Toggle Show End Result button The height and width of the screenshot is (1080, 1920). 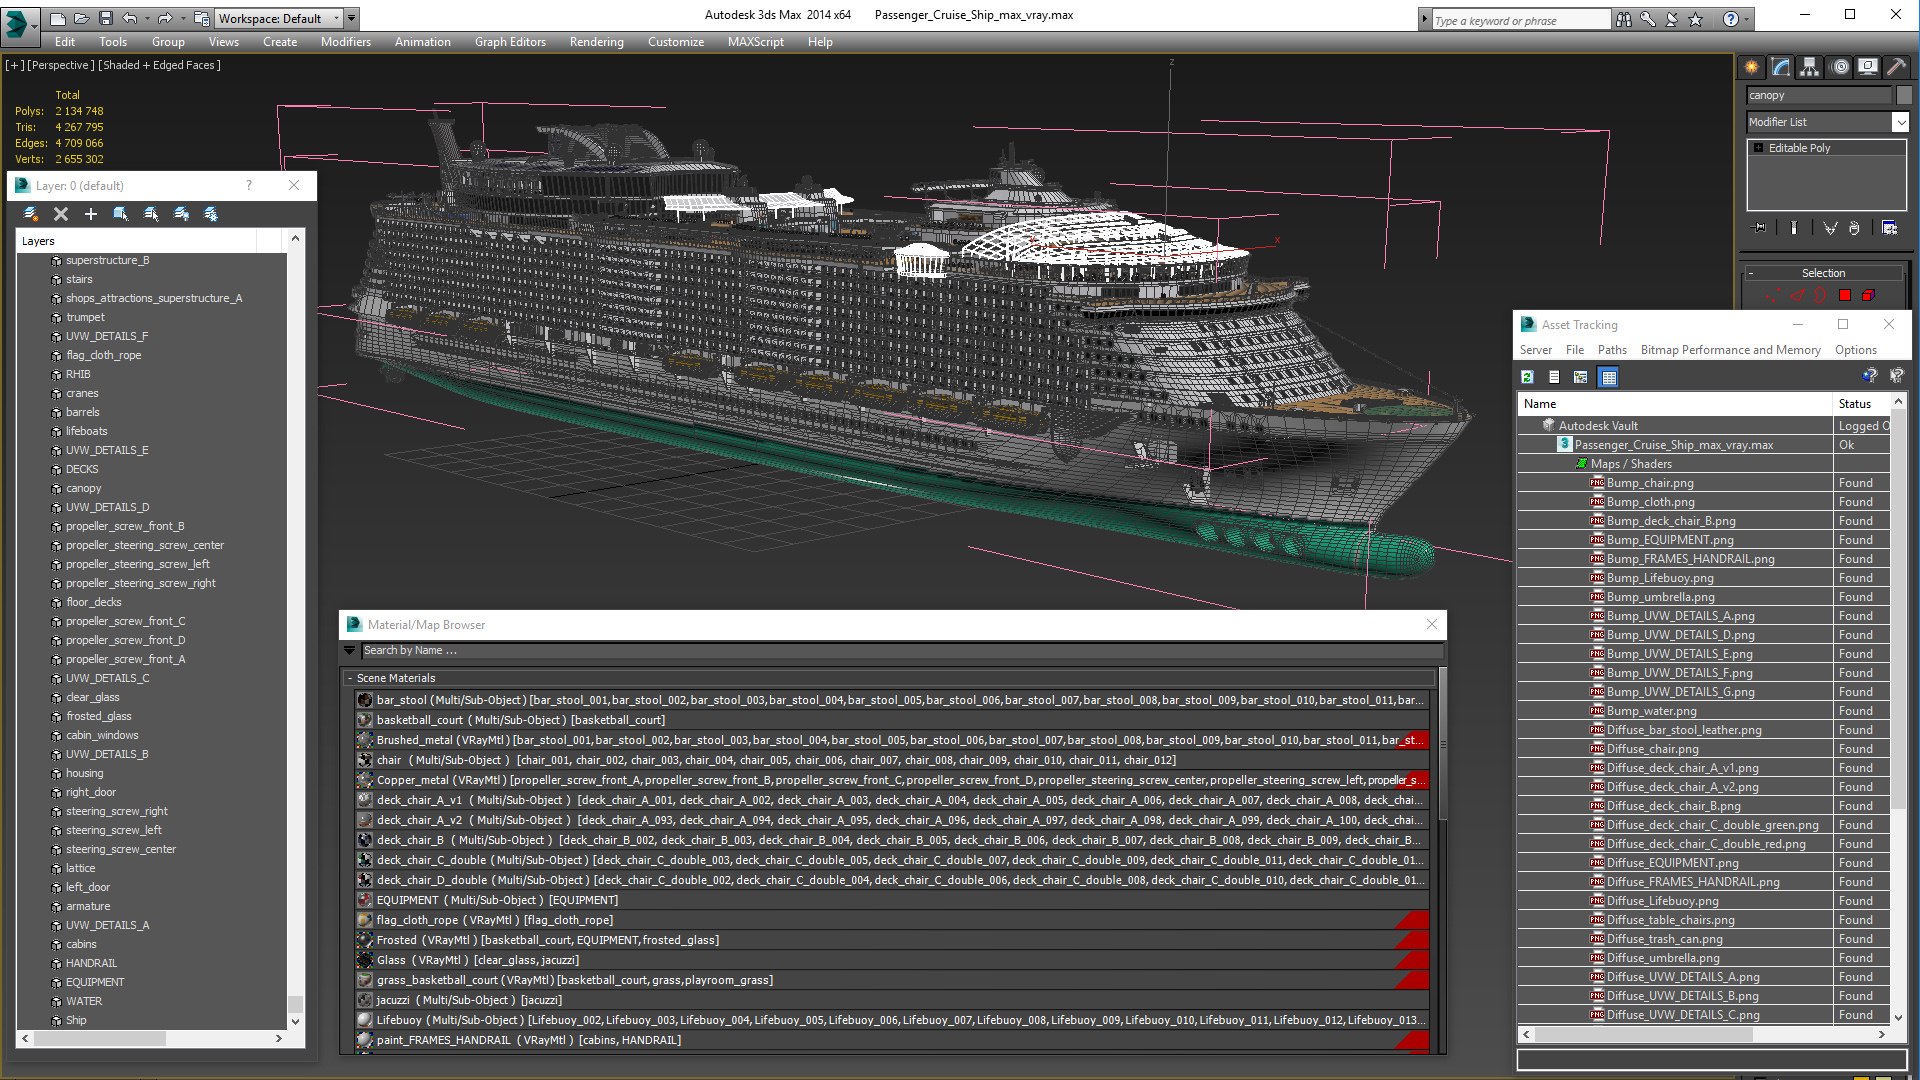tap(1794, 228)
